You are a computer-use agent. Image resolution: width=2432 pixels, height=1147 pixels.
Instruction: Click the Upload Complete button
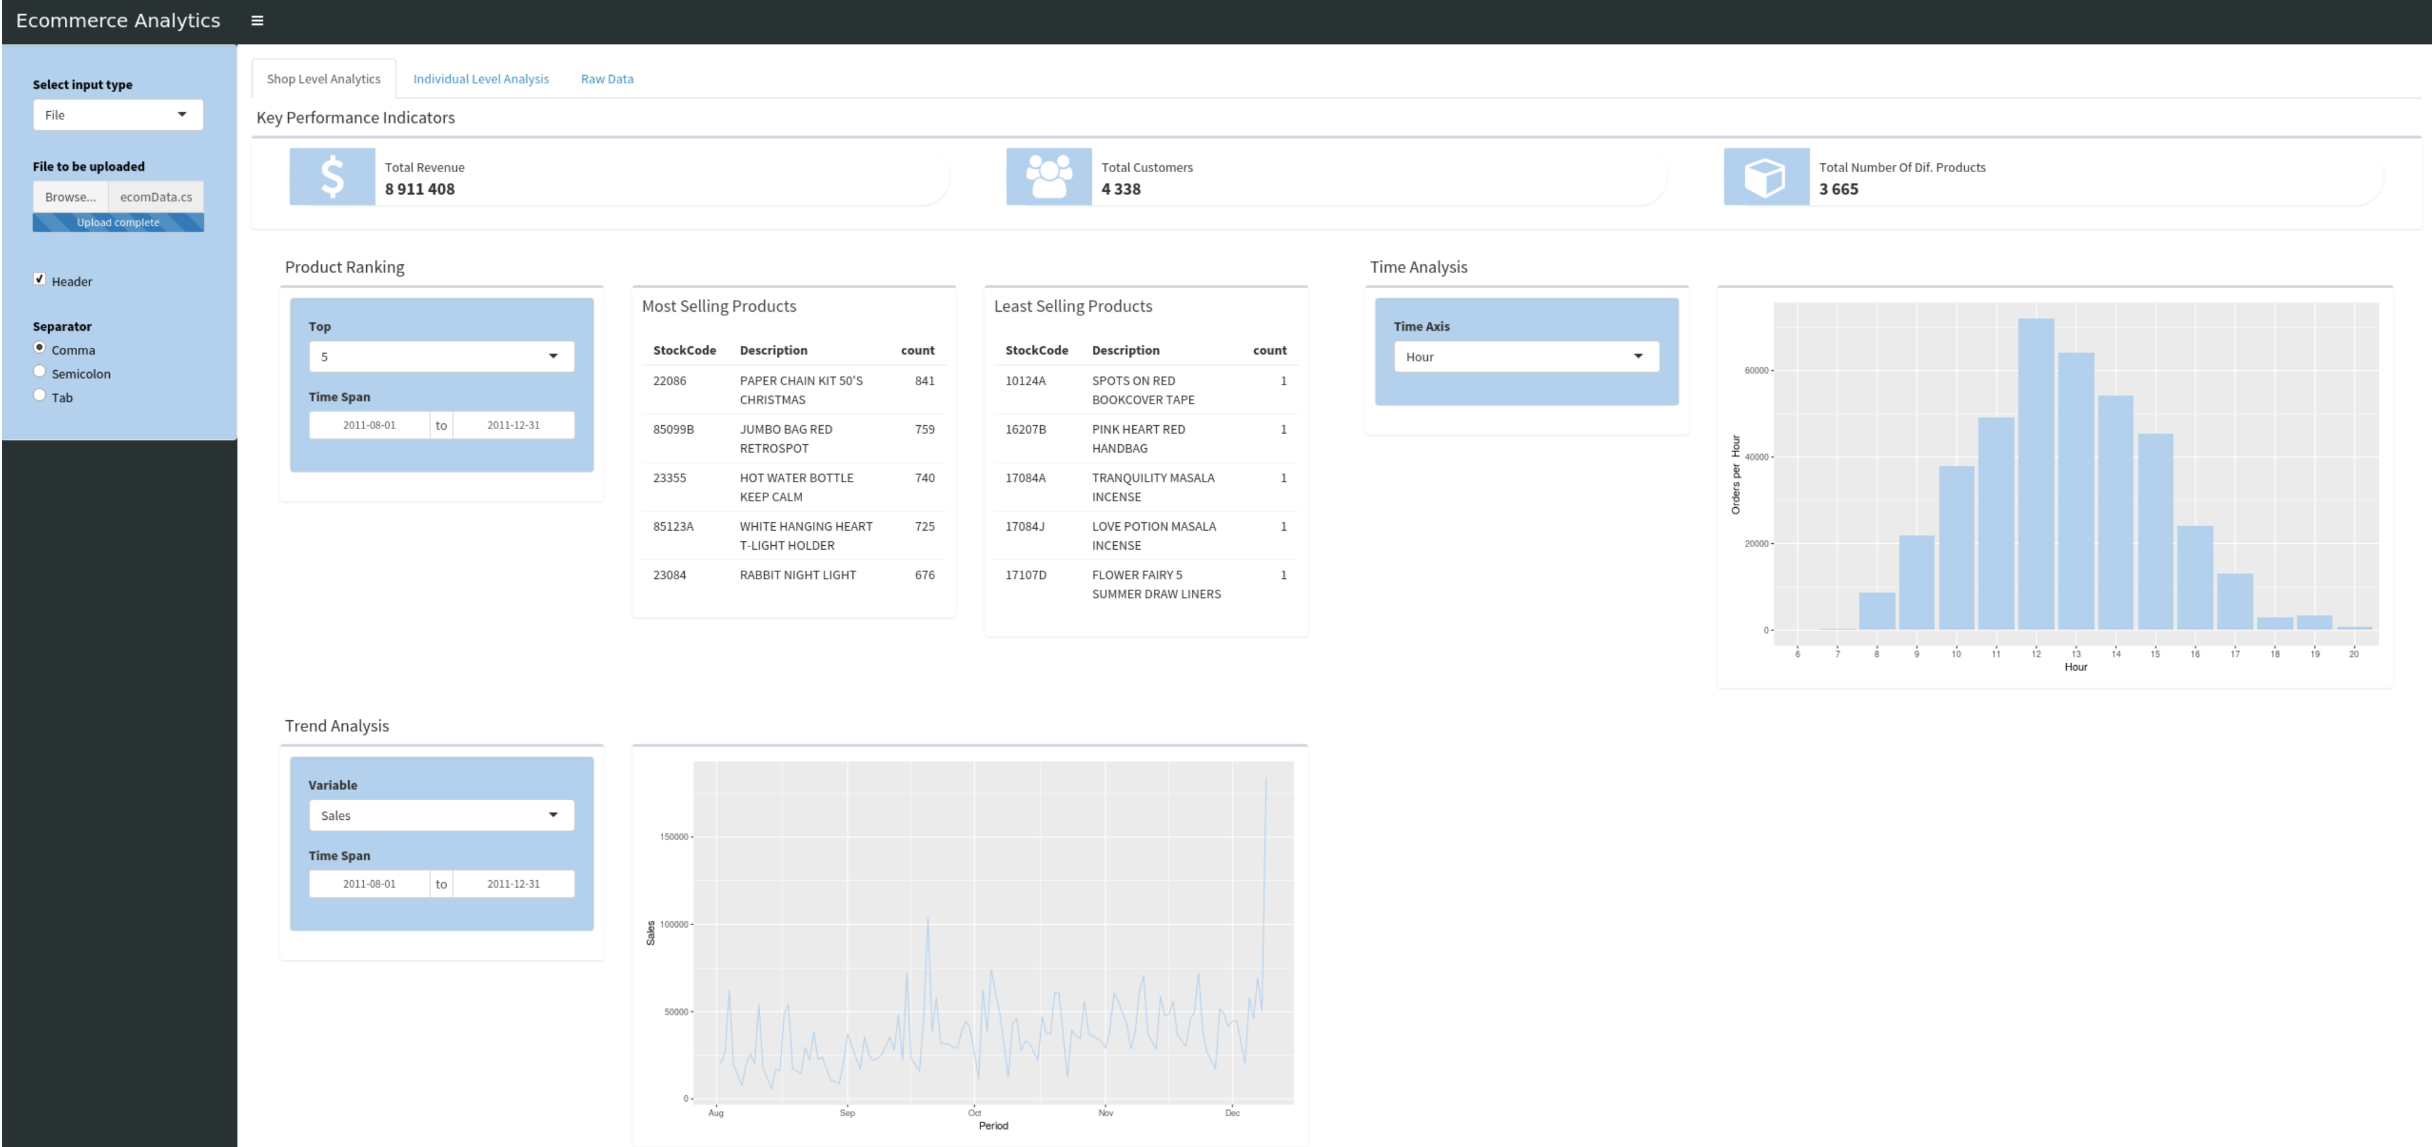118,222
